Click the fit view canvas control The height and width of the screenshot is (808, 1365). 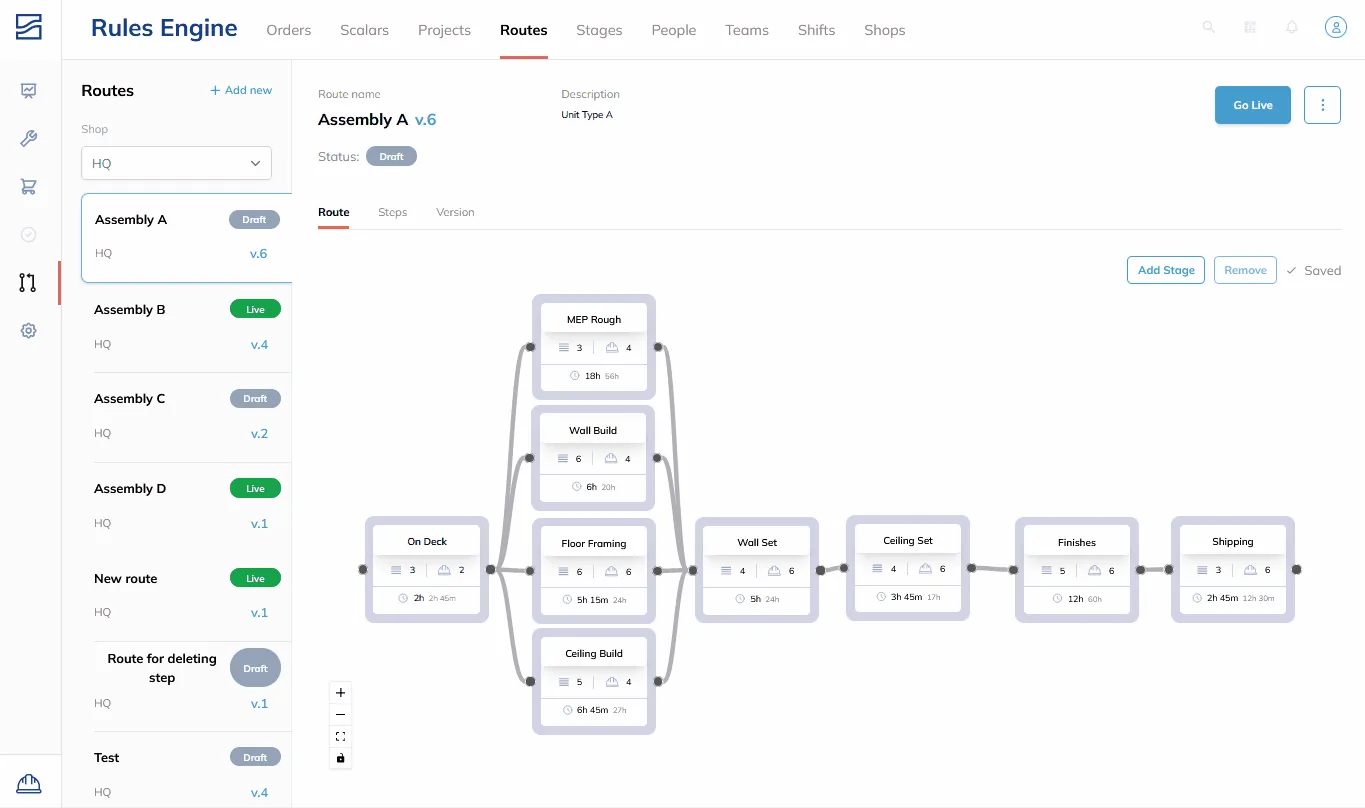click(x=341, y=737)
